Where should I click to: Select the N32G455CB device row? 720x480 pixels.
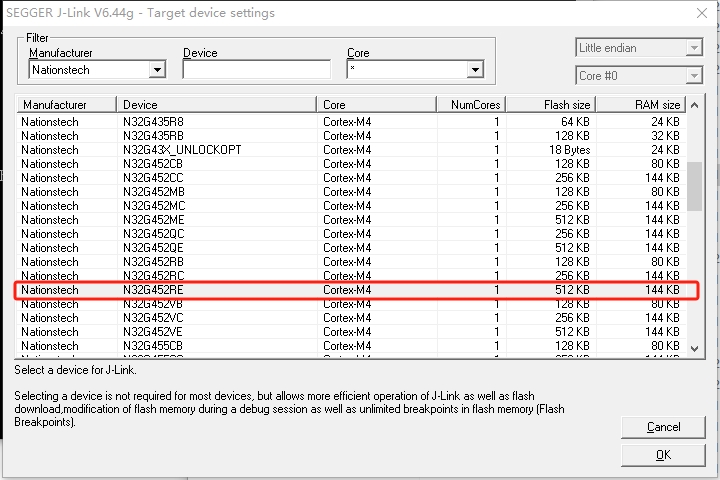(352, 346)
